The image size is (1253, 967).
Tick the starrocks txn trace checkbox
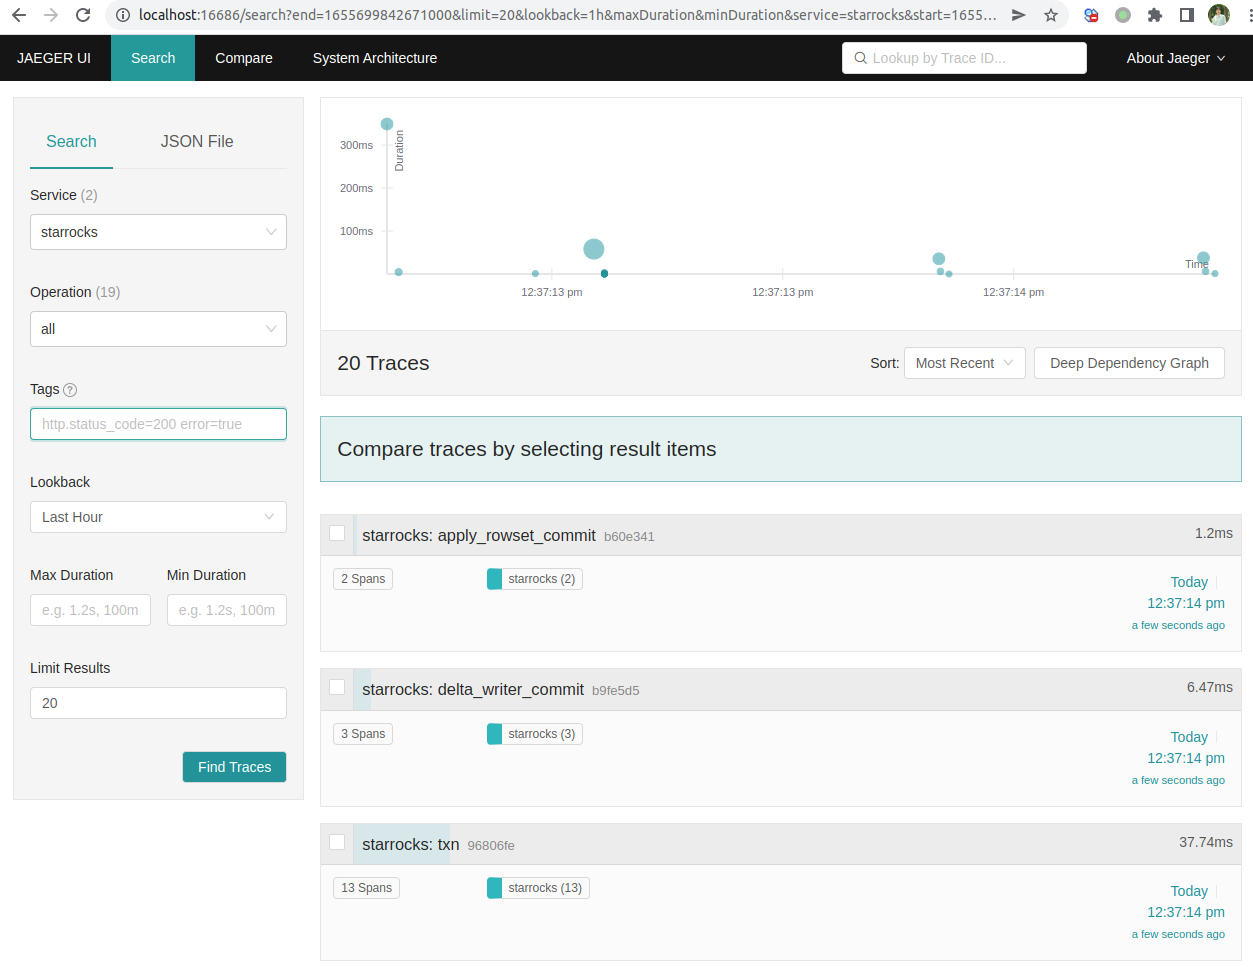337,843
